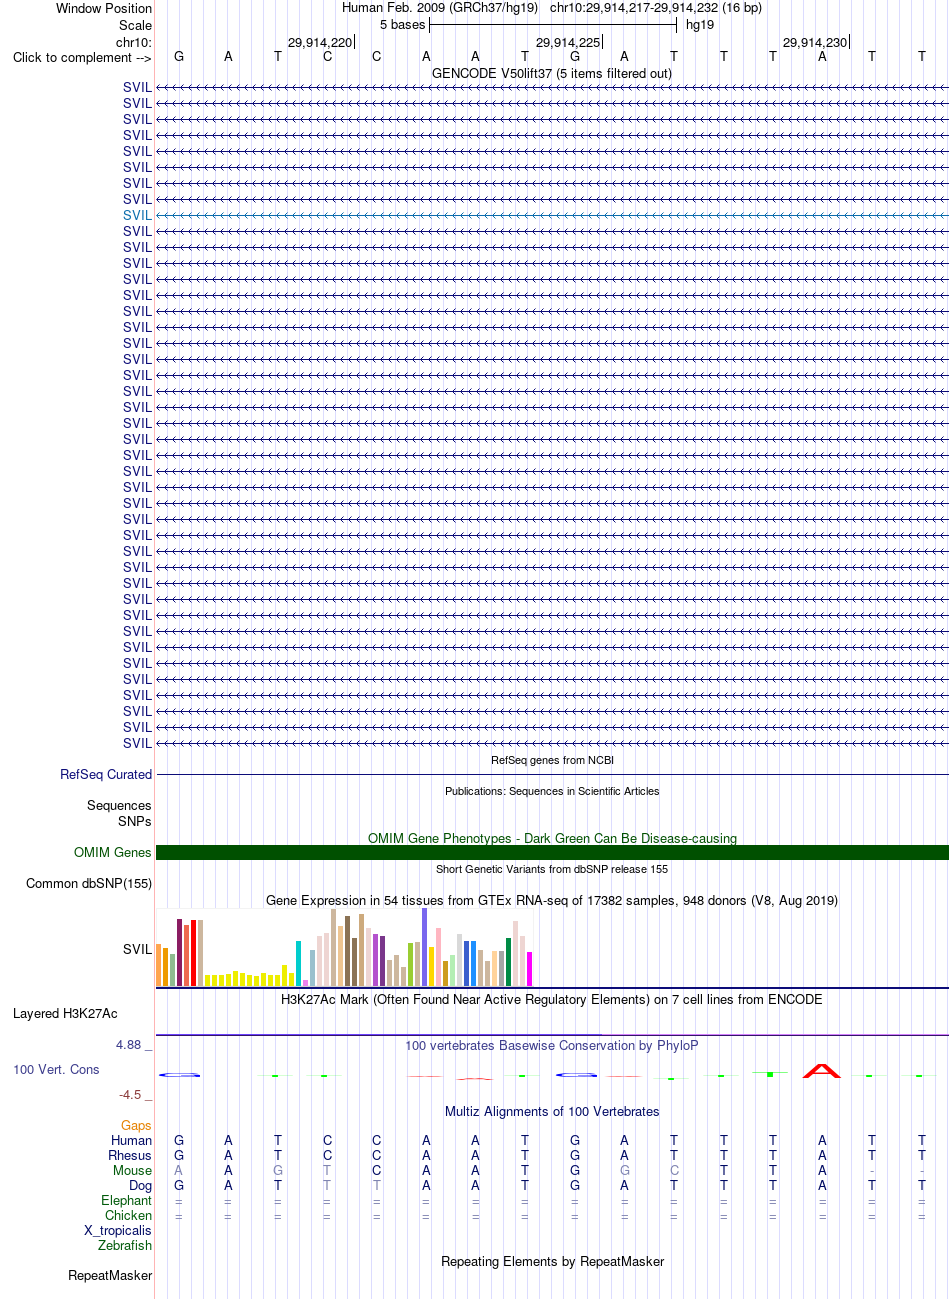The height and width of the screenshot is (1299, 950).
Task: Click the Gaps row label
Action: tap(137, 1125)
